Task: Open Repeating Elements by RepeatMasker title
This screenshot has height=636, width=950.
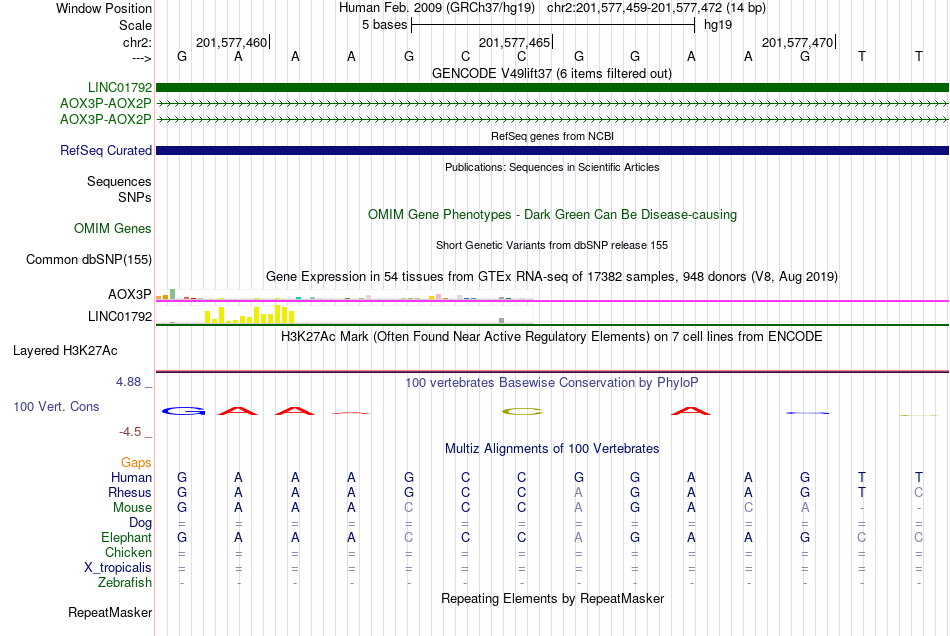Action: [x=552, y=599]
